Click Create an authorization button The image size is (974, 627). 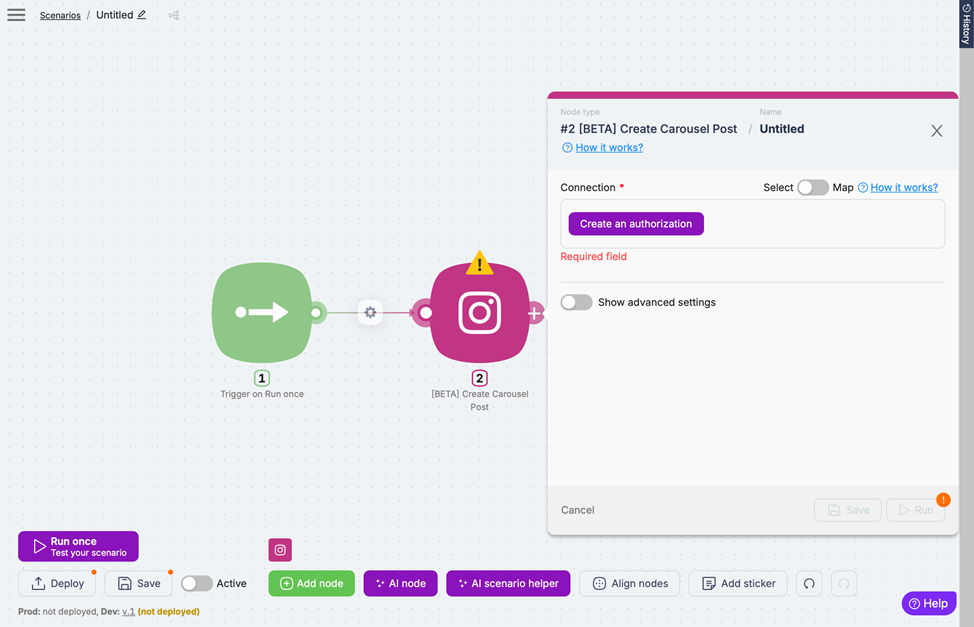636,224
